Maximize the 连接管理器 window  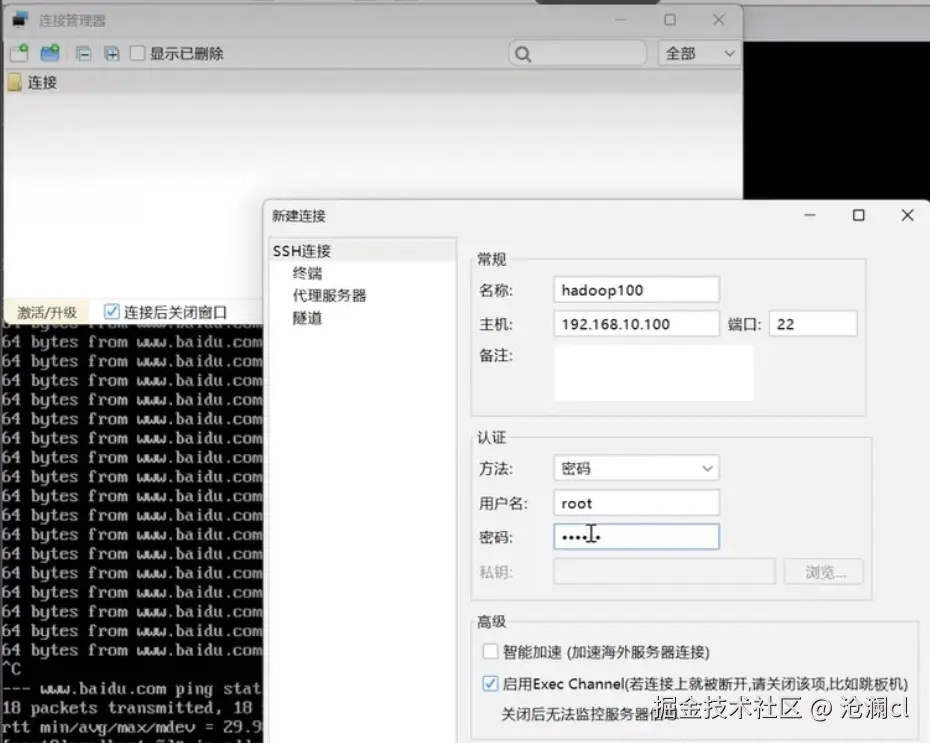pos(670,20)
